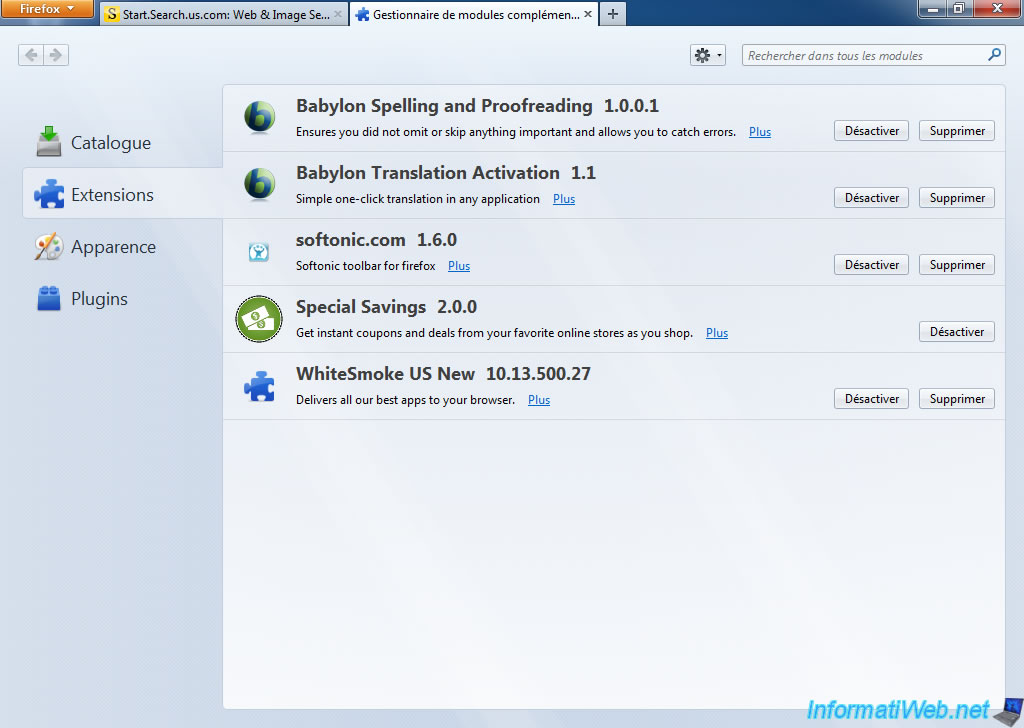
Task: Disable Babylon Translation Activation
Action: tap(871, 198)
